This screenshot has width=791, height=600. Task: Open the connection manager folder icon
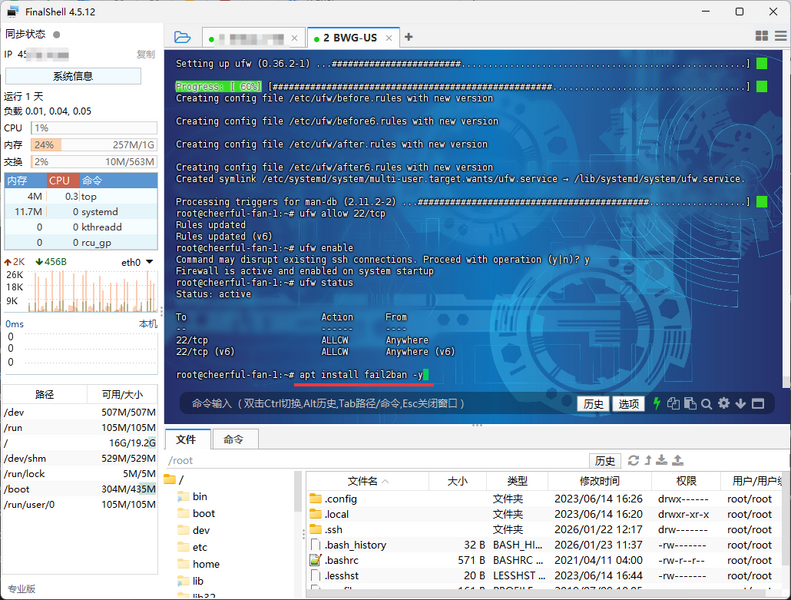[x=182, y=37]
